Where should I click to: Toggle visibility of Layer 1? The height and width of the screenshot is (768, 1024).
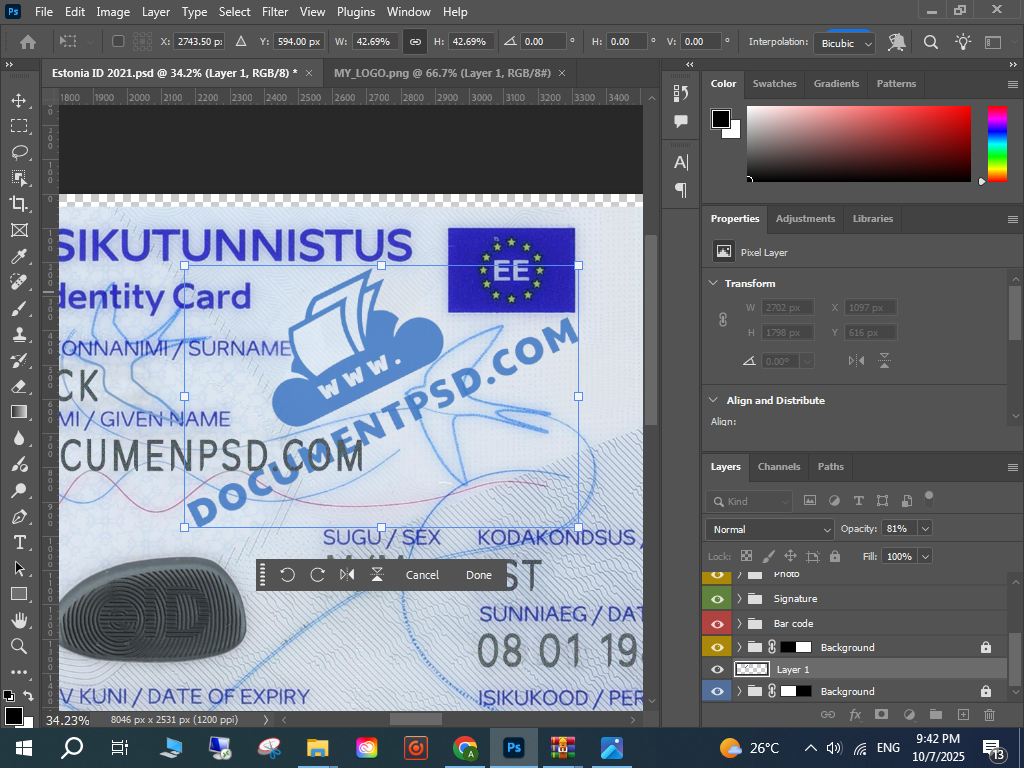click(717, 670)
